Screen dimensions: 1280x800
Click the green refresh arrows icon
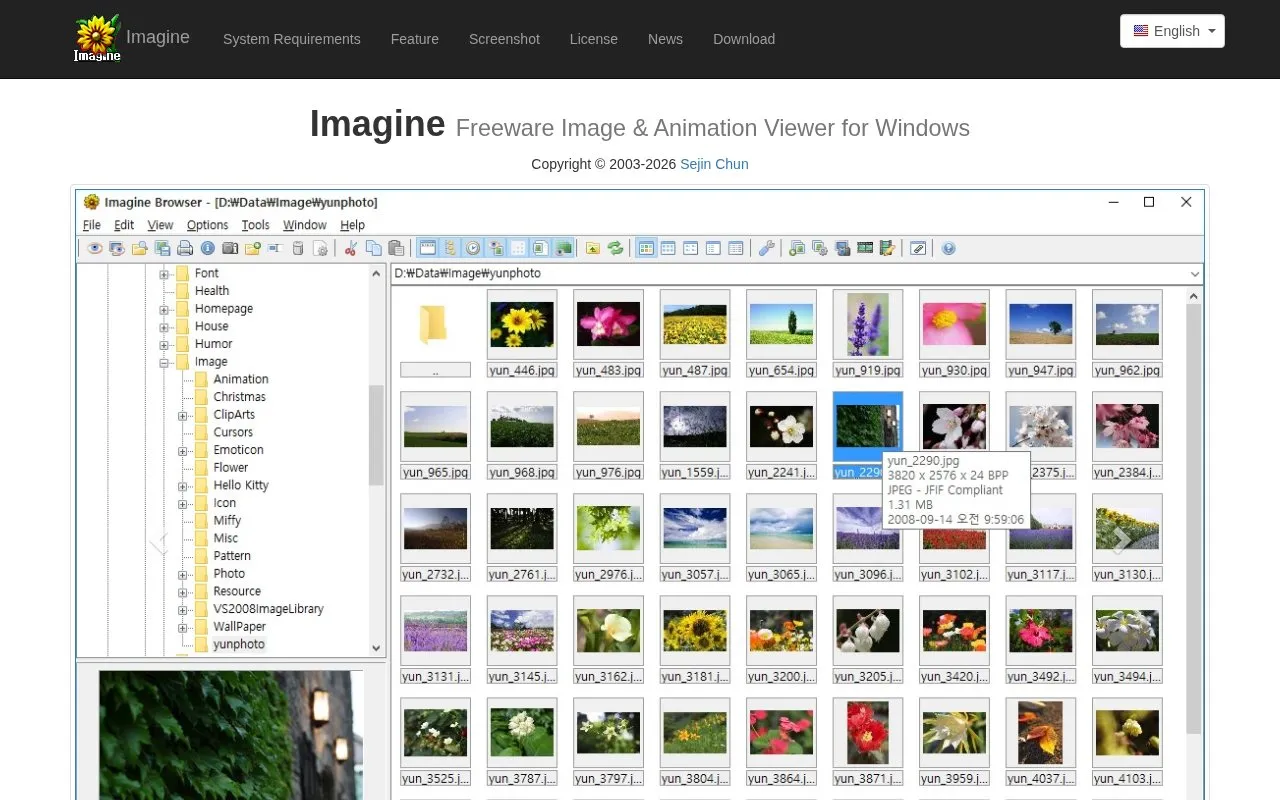616,248
